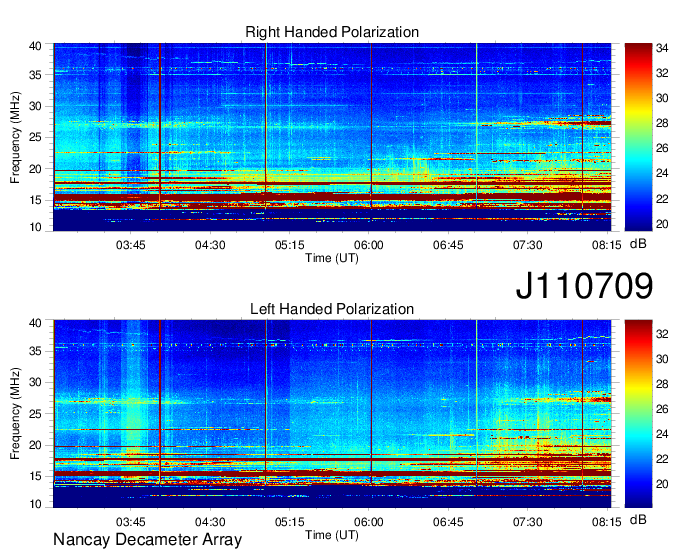Image resolution: width=680 pixels, height=552 pixels.
Task: Click the "04:30" time tick under the Left Handed plot
Action: [210, 522]
